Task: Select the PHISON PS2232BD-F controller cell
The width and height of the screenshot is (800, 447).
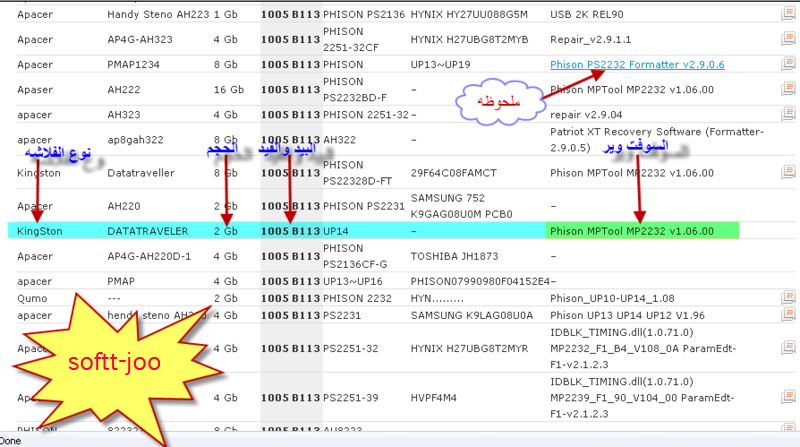Action: 355,89
